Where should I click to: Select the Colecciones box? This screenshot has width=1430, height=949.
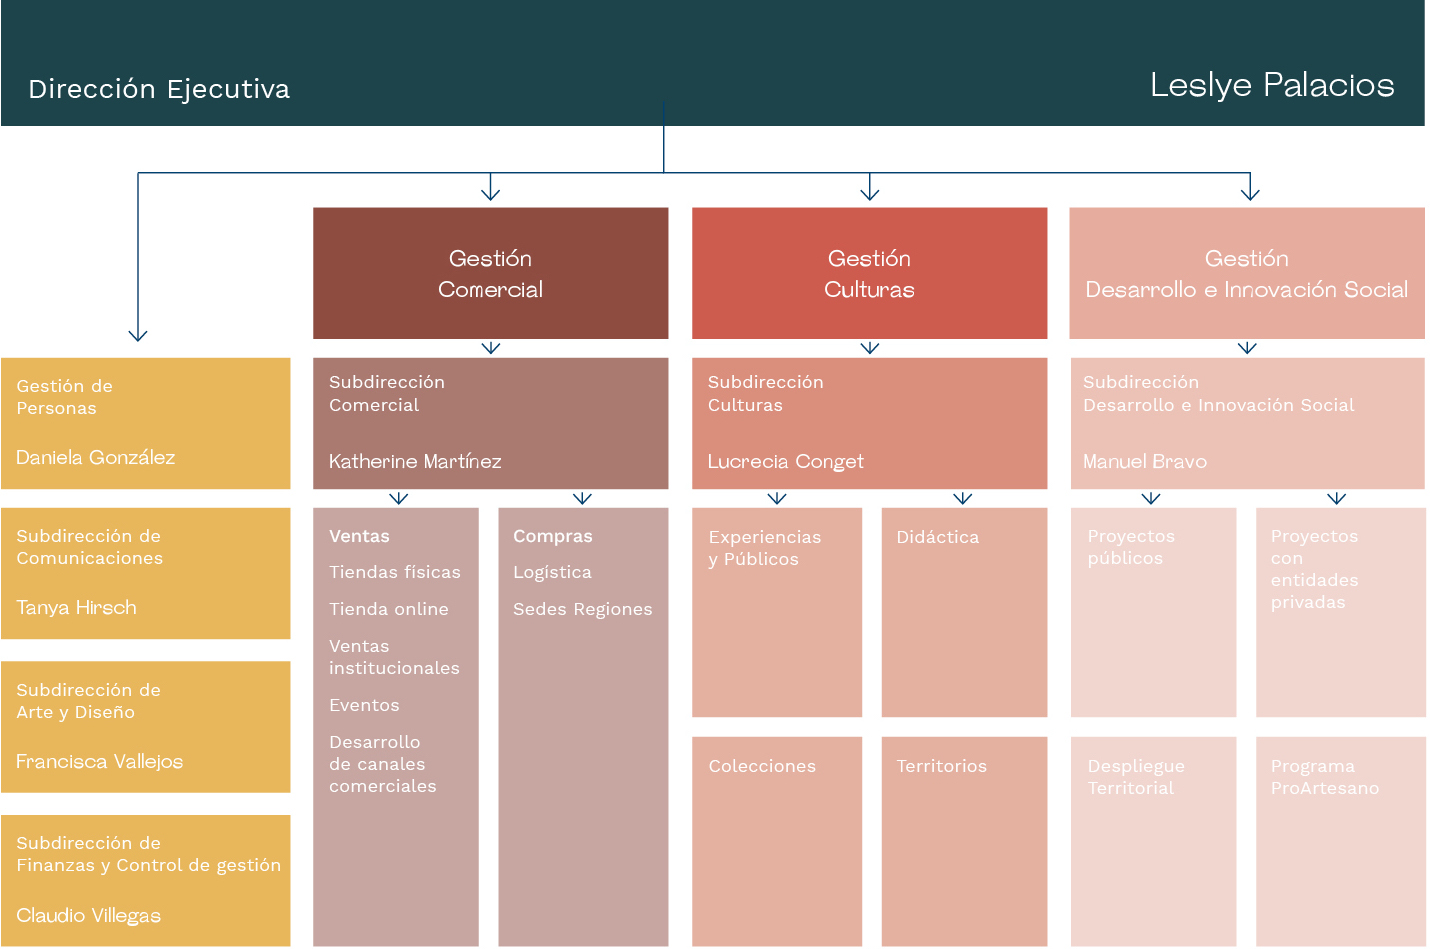pos(777,841)
